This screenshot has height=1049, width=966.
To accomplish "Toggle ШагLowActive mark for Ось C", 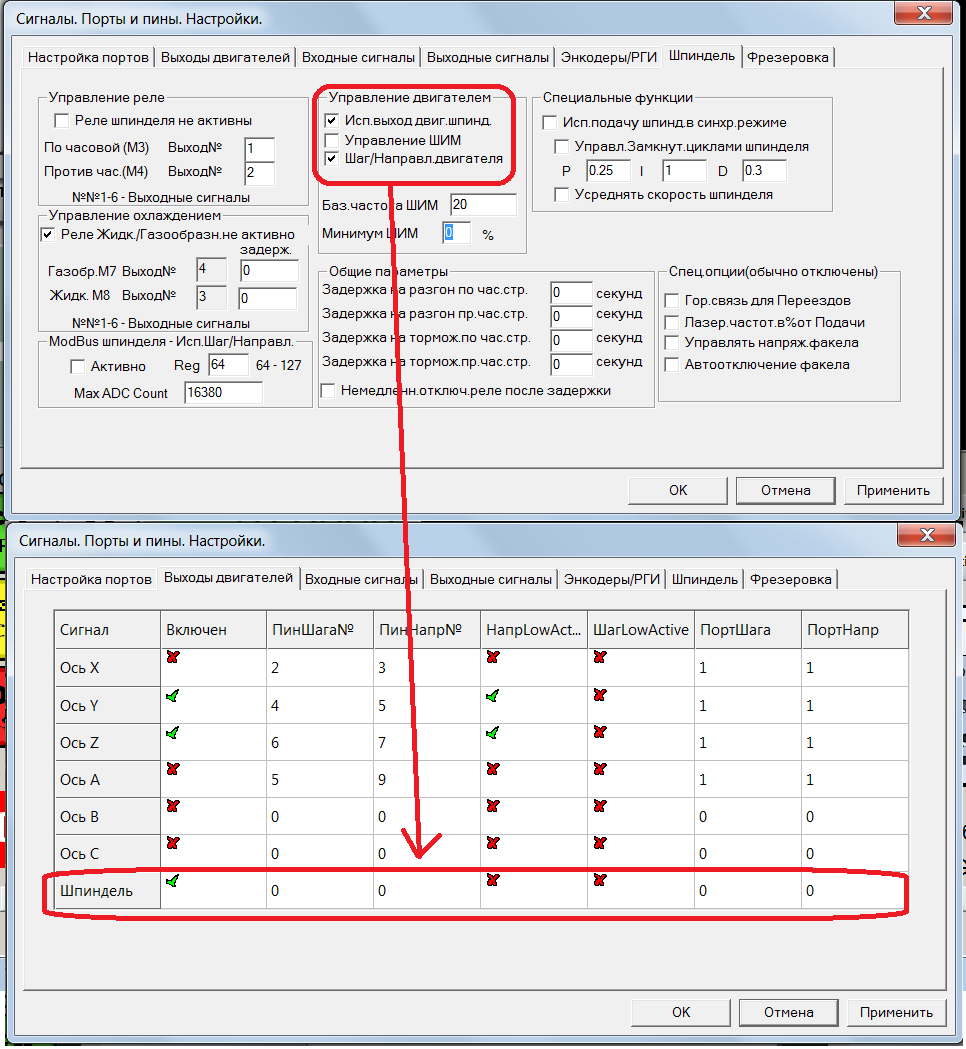I will pos(599,842).
